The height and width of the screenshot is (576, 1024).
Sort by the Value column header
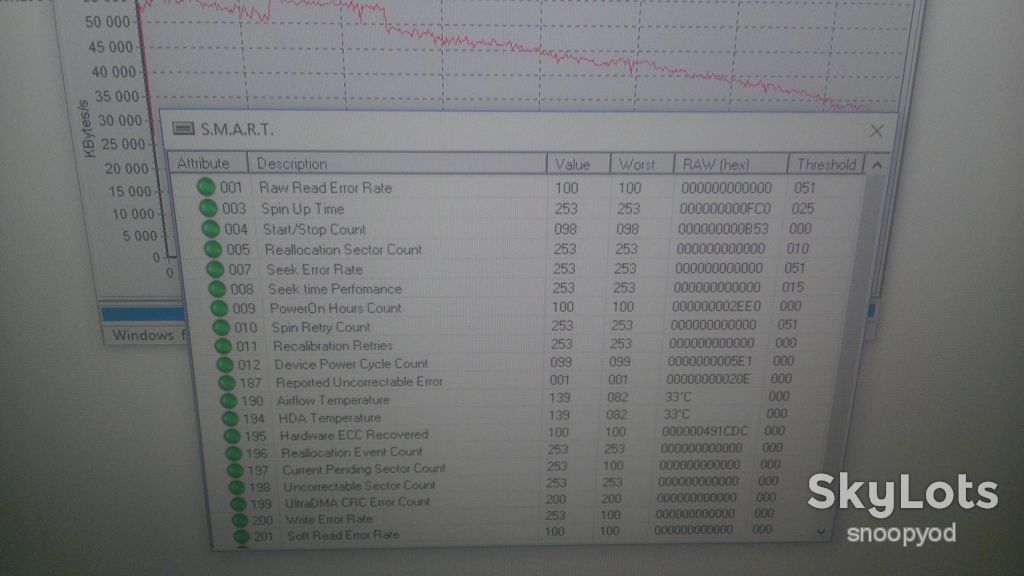(x=579, y=164)
